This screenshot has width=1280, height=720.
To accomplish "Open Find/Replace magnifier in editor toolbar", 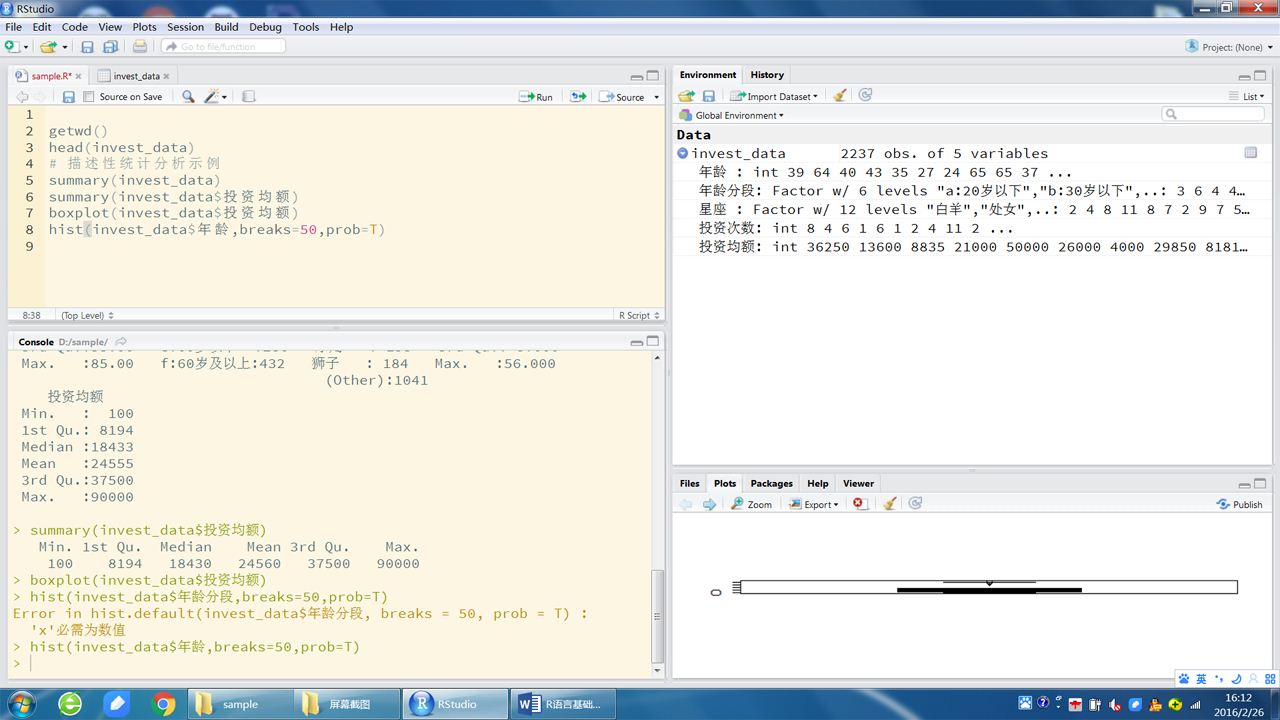I will 188,97.
